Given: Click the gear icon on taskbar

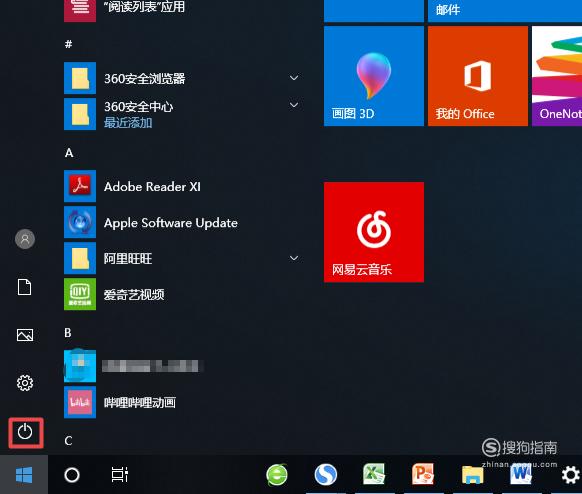Looking at the screenshot, I should (x=571, y=475).
